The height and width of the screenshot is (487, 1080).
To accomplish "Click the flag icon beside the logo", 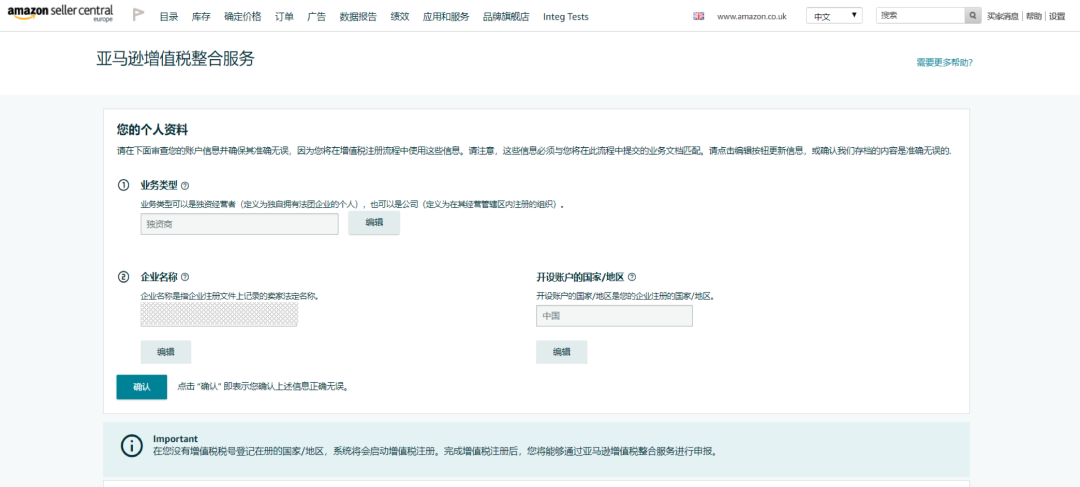I will (138, 15).
